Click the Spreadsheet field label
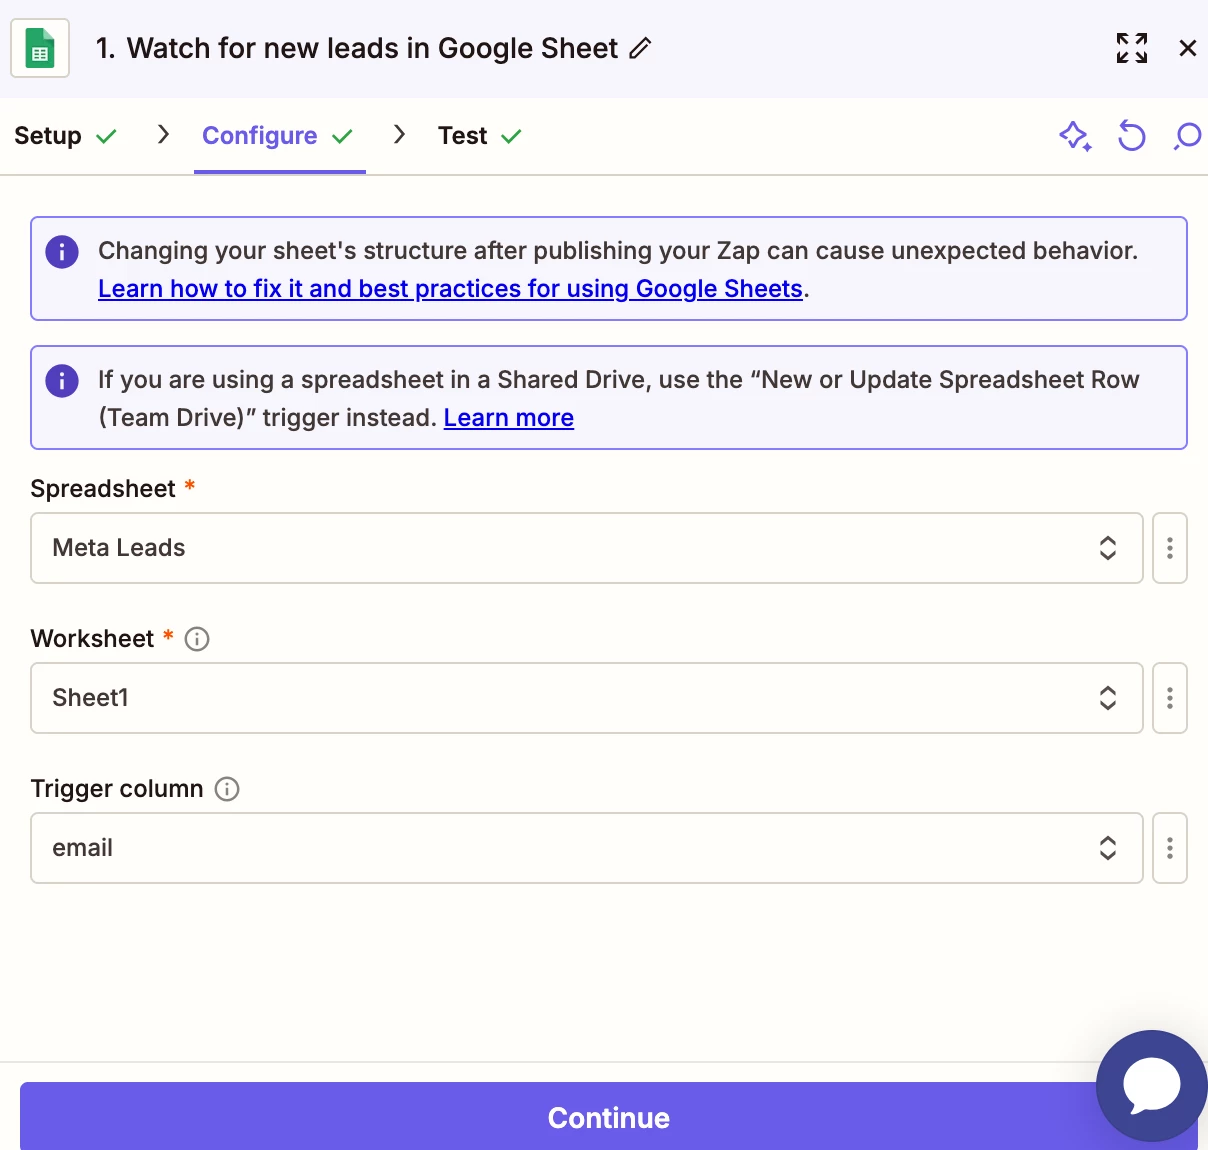The width and height of the screenshot is (1208, 1150). tap(103, 489)
